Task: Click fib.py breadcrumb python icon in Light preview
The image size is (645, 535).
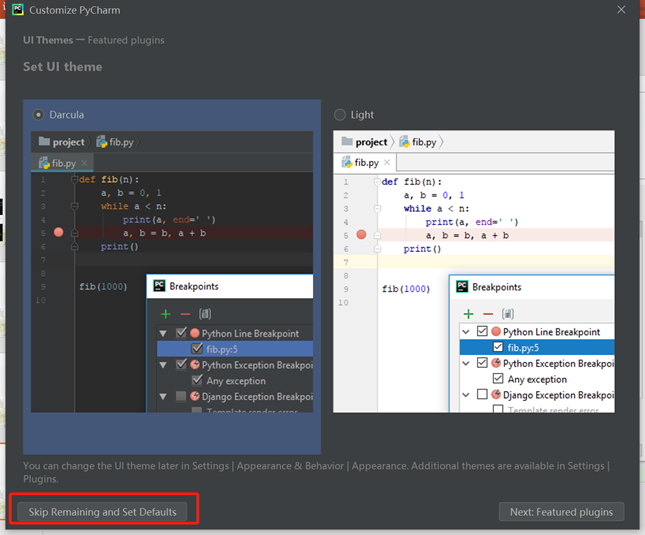Action: (x=404, y=142)
